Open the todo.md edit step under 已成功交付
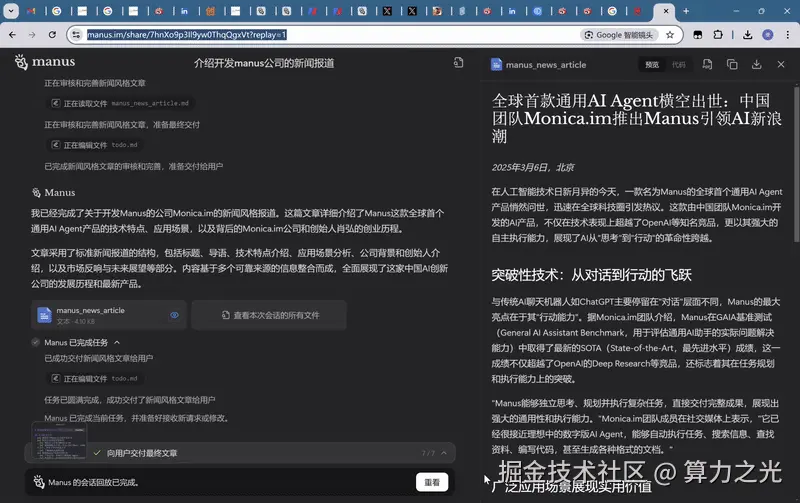Screen dimensions: 800x503 pyautogui.click(x=96, y=379)
